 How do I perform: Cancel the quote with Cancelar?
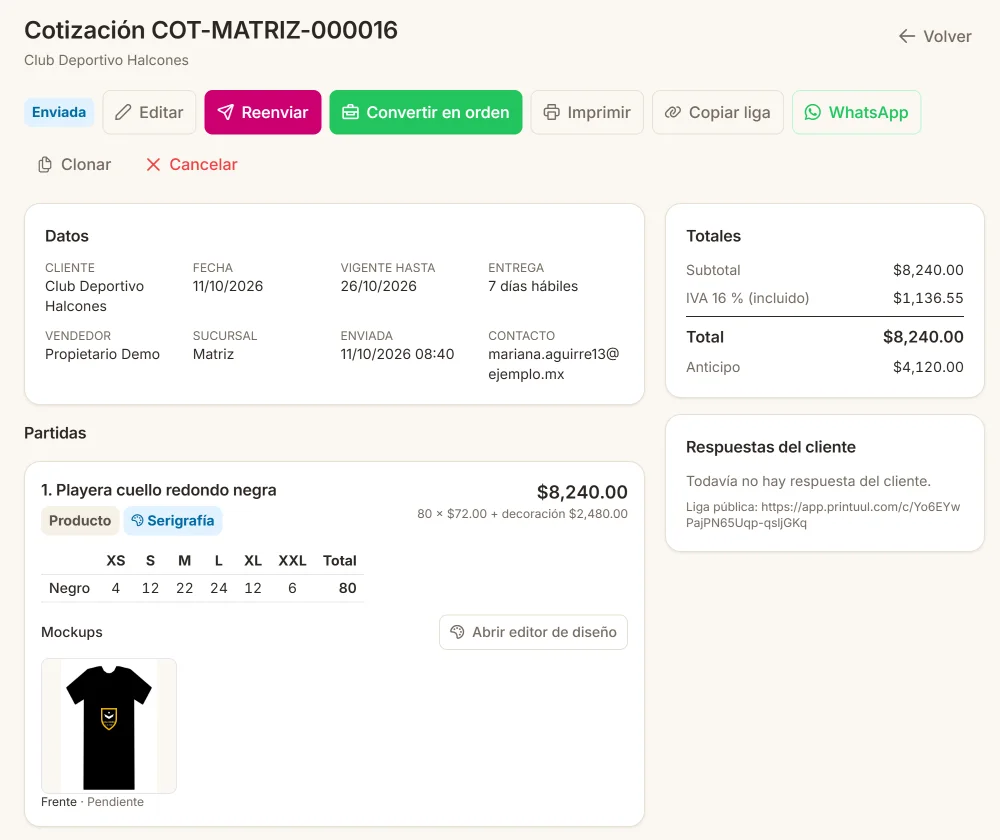tap(192, 165)
